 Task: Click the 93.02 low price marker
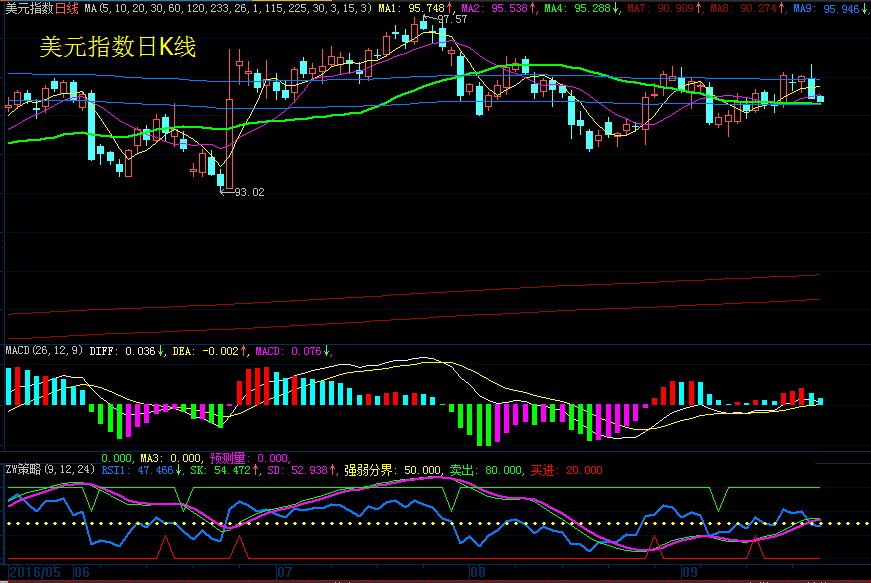coord(248,192)
